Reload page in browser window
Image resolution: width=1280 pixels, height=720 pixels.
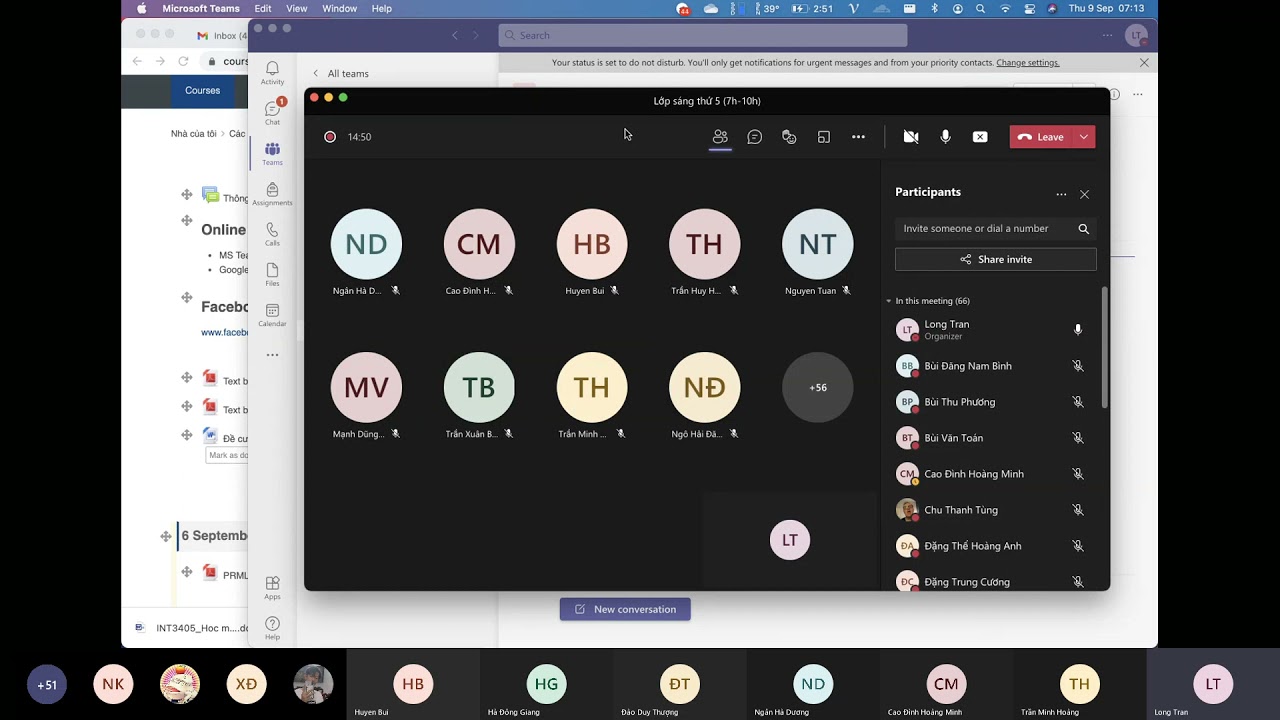pyautogui.click(x=183, y=61)
